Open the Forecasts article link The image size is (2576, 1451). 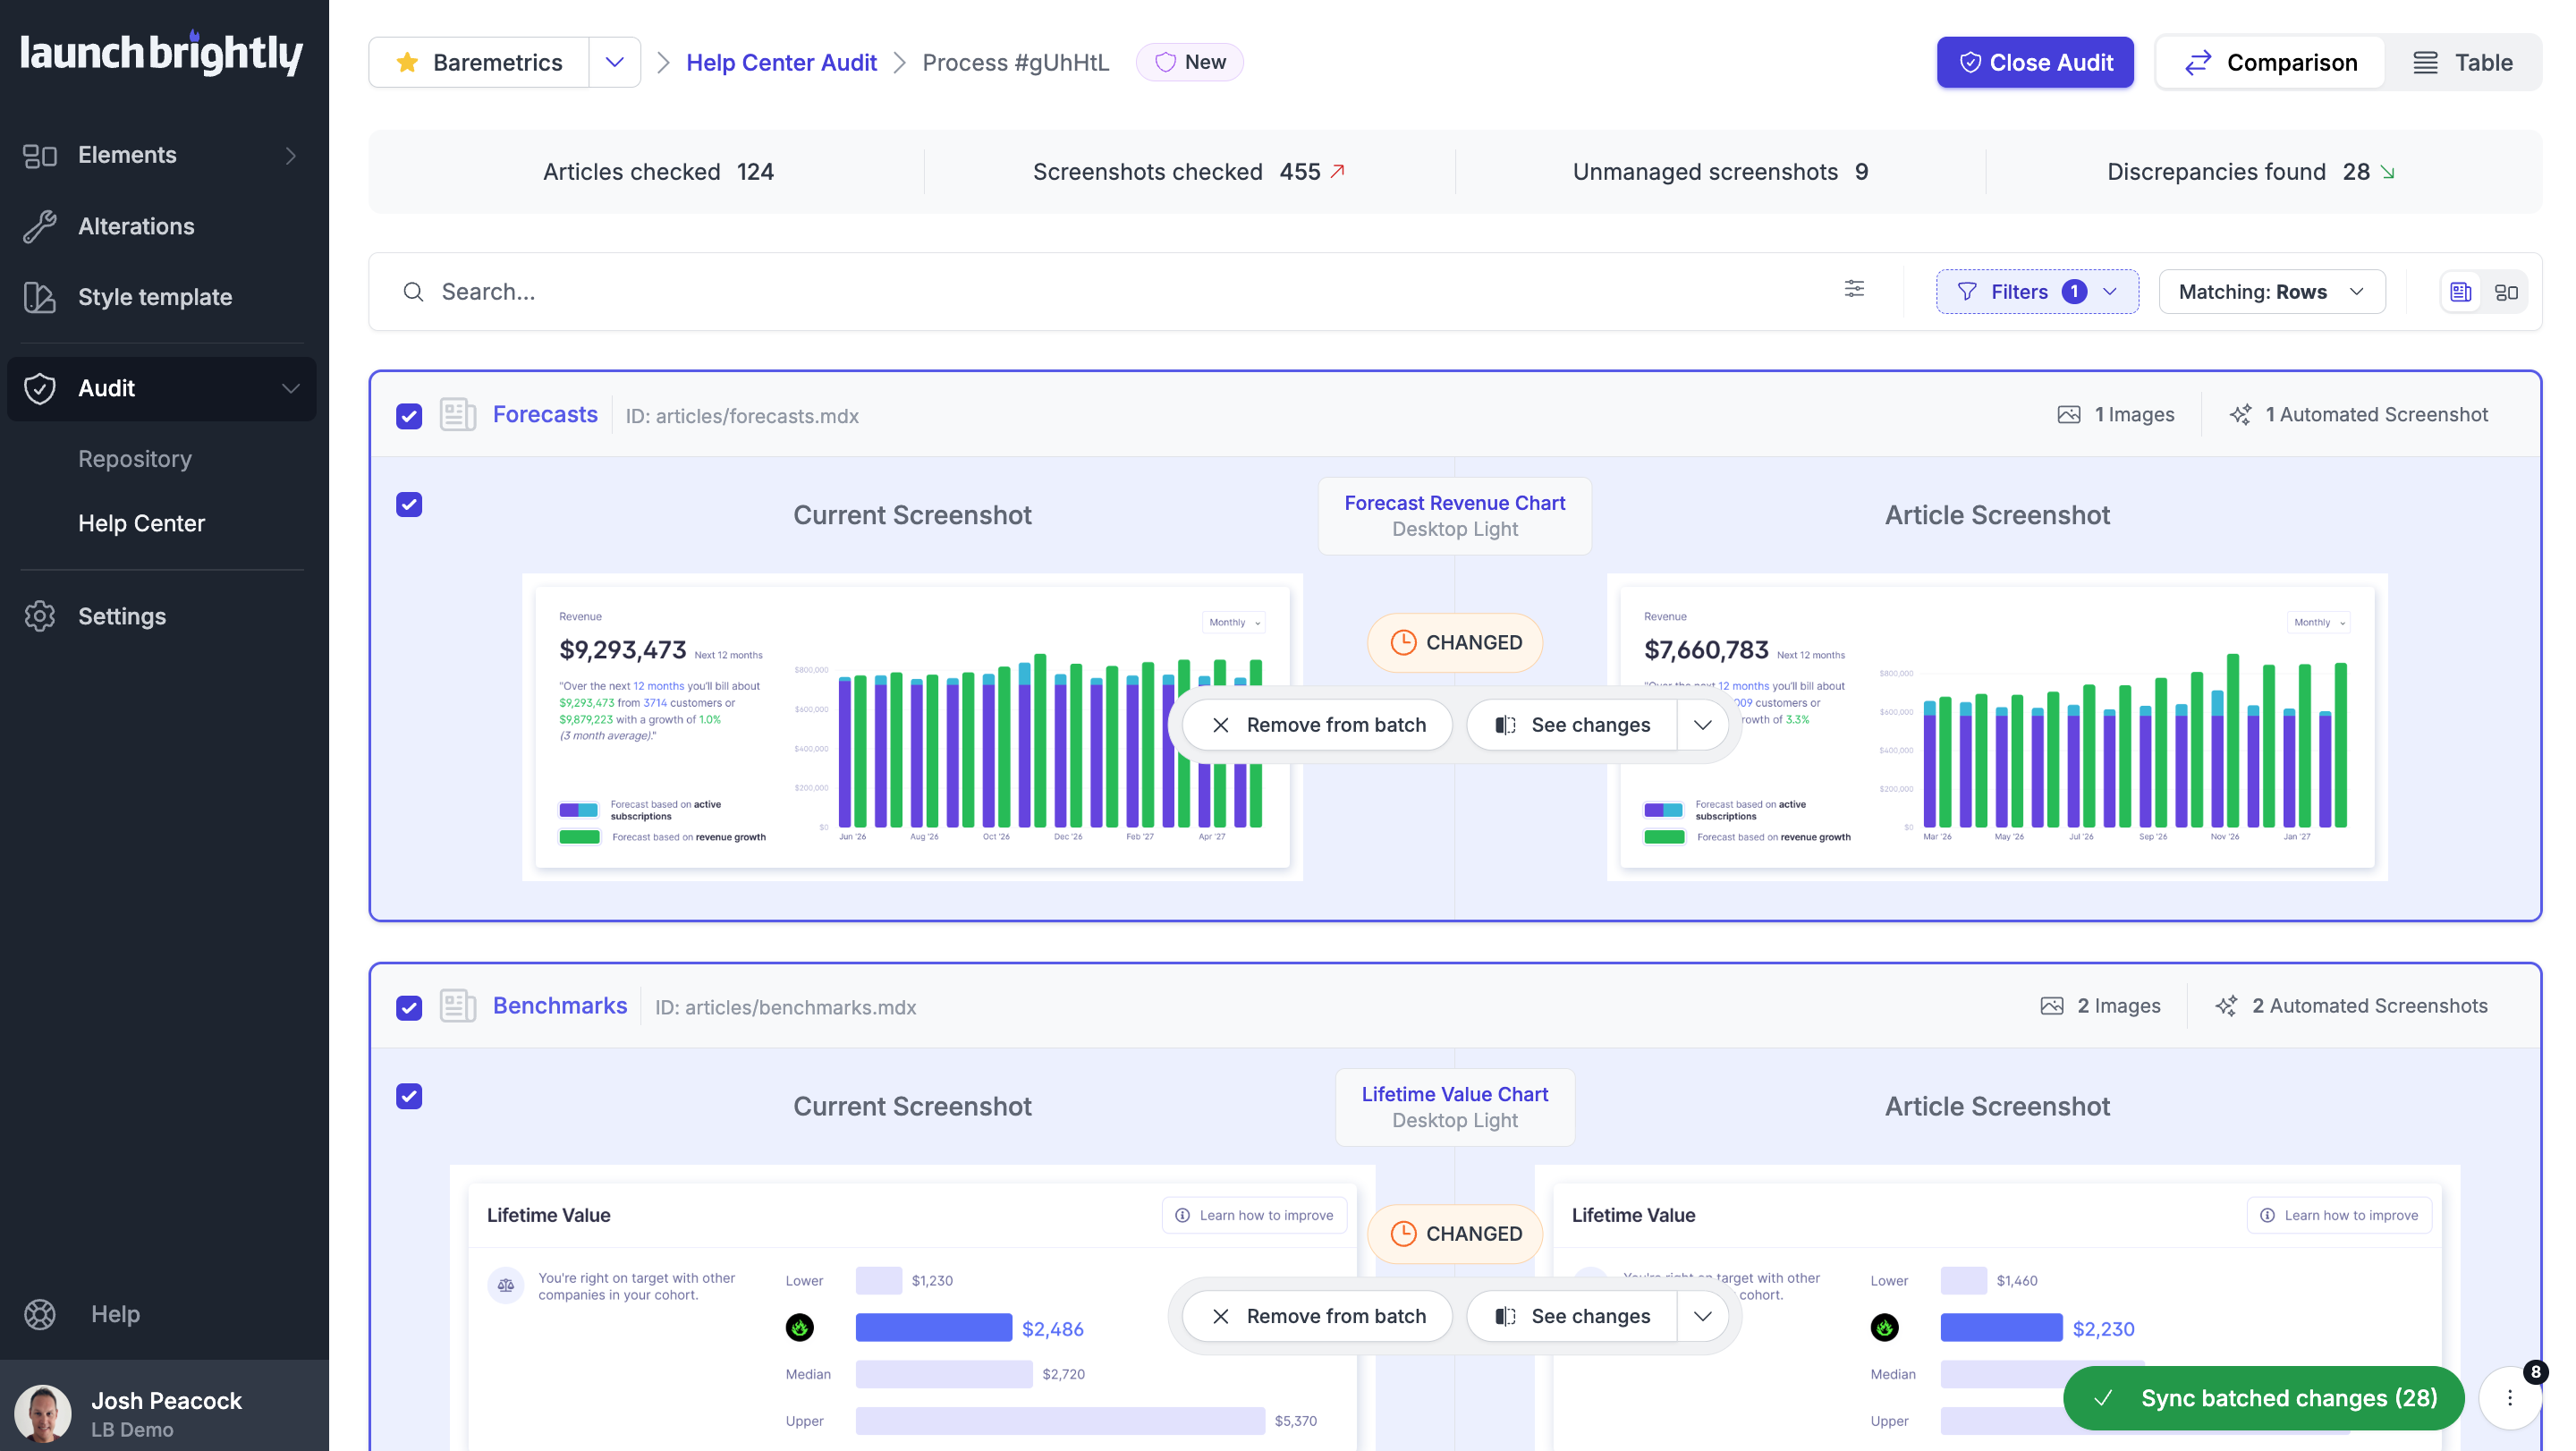(545, 414)
